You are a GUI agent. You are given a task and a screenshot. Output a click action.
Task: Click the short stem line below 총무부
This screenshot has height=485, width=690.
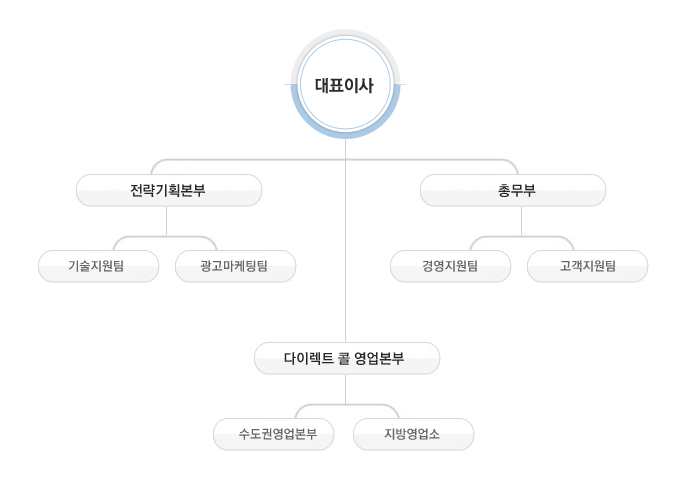tap(521, 221)
